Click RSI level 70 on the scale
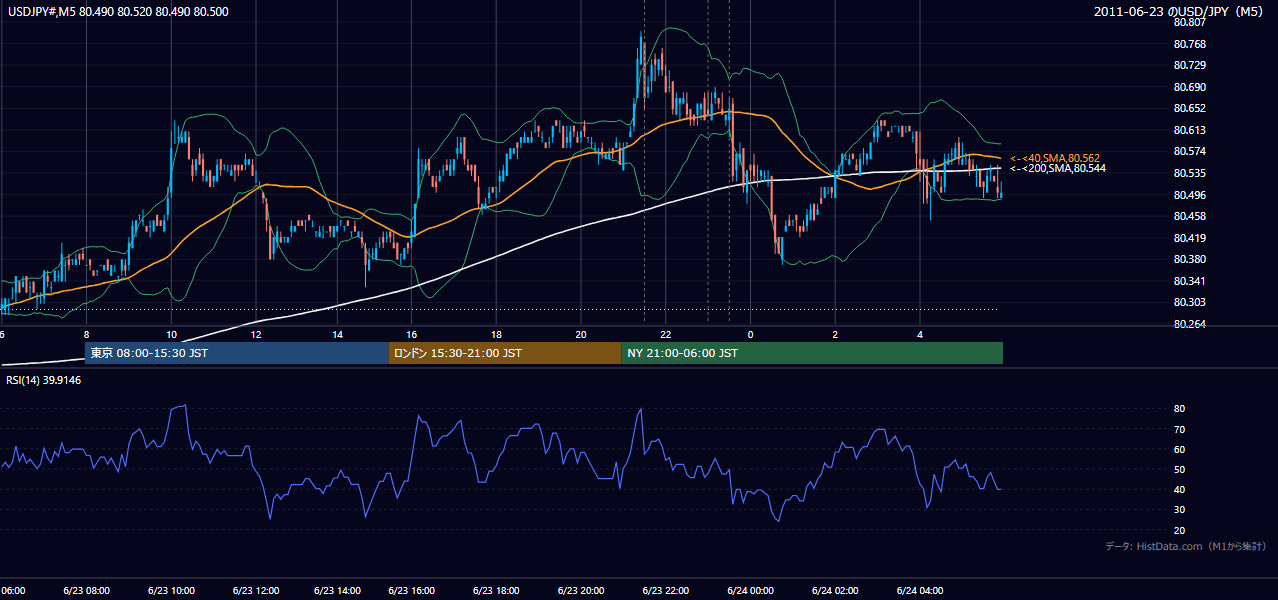 click(1180, 429)
